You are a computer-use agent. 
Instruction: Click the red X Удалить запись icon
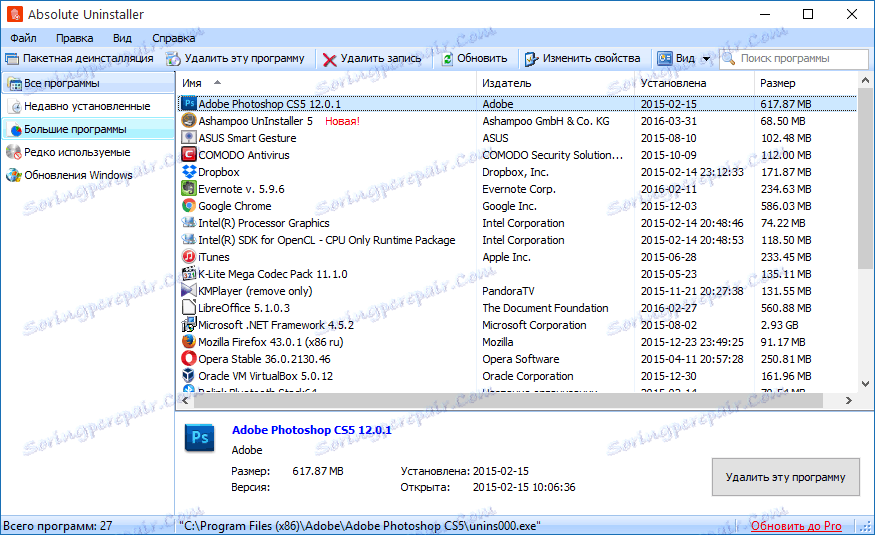tap(330, 59)
